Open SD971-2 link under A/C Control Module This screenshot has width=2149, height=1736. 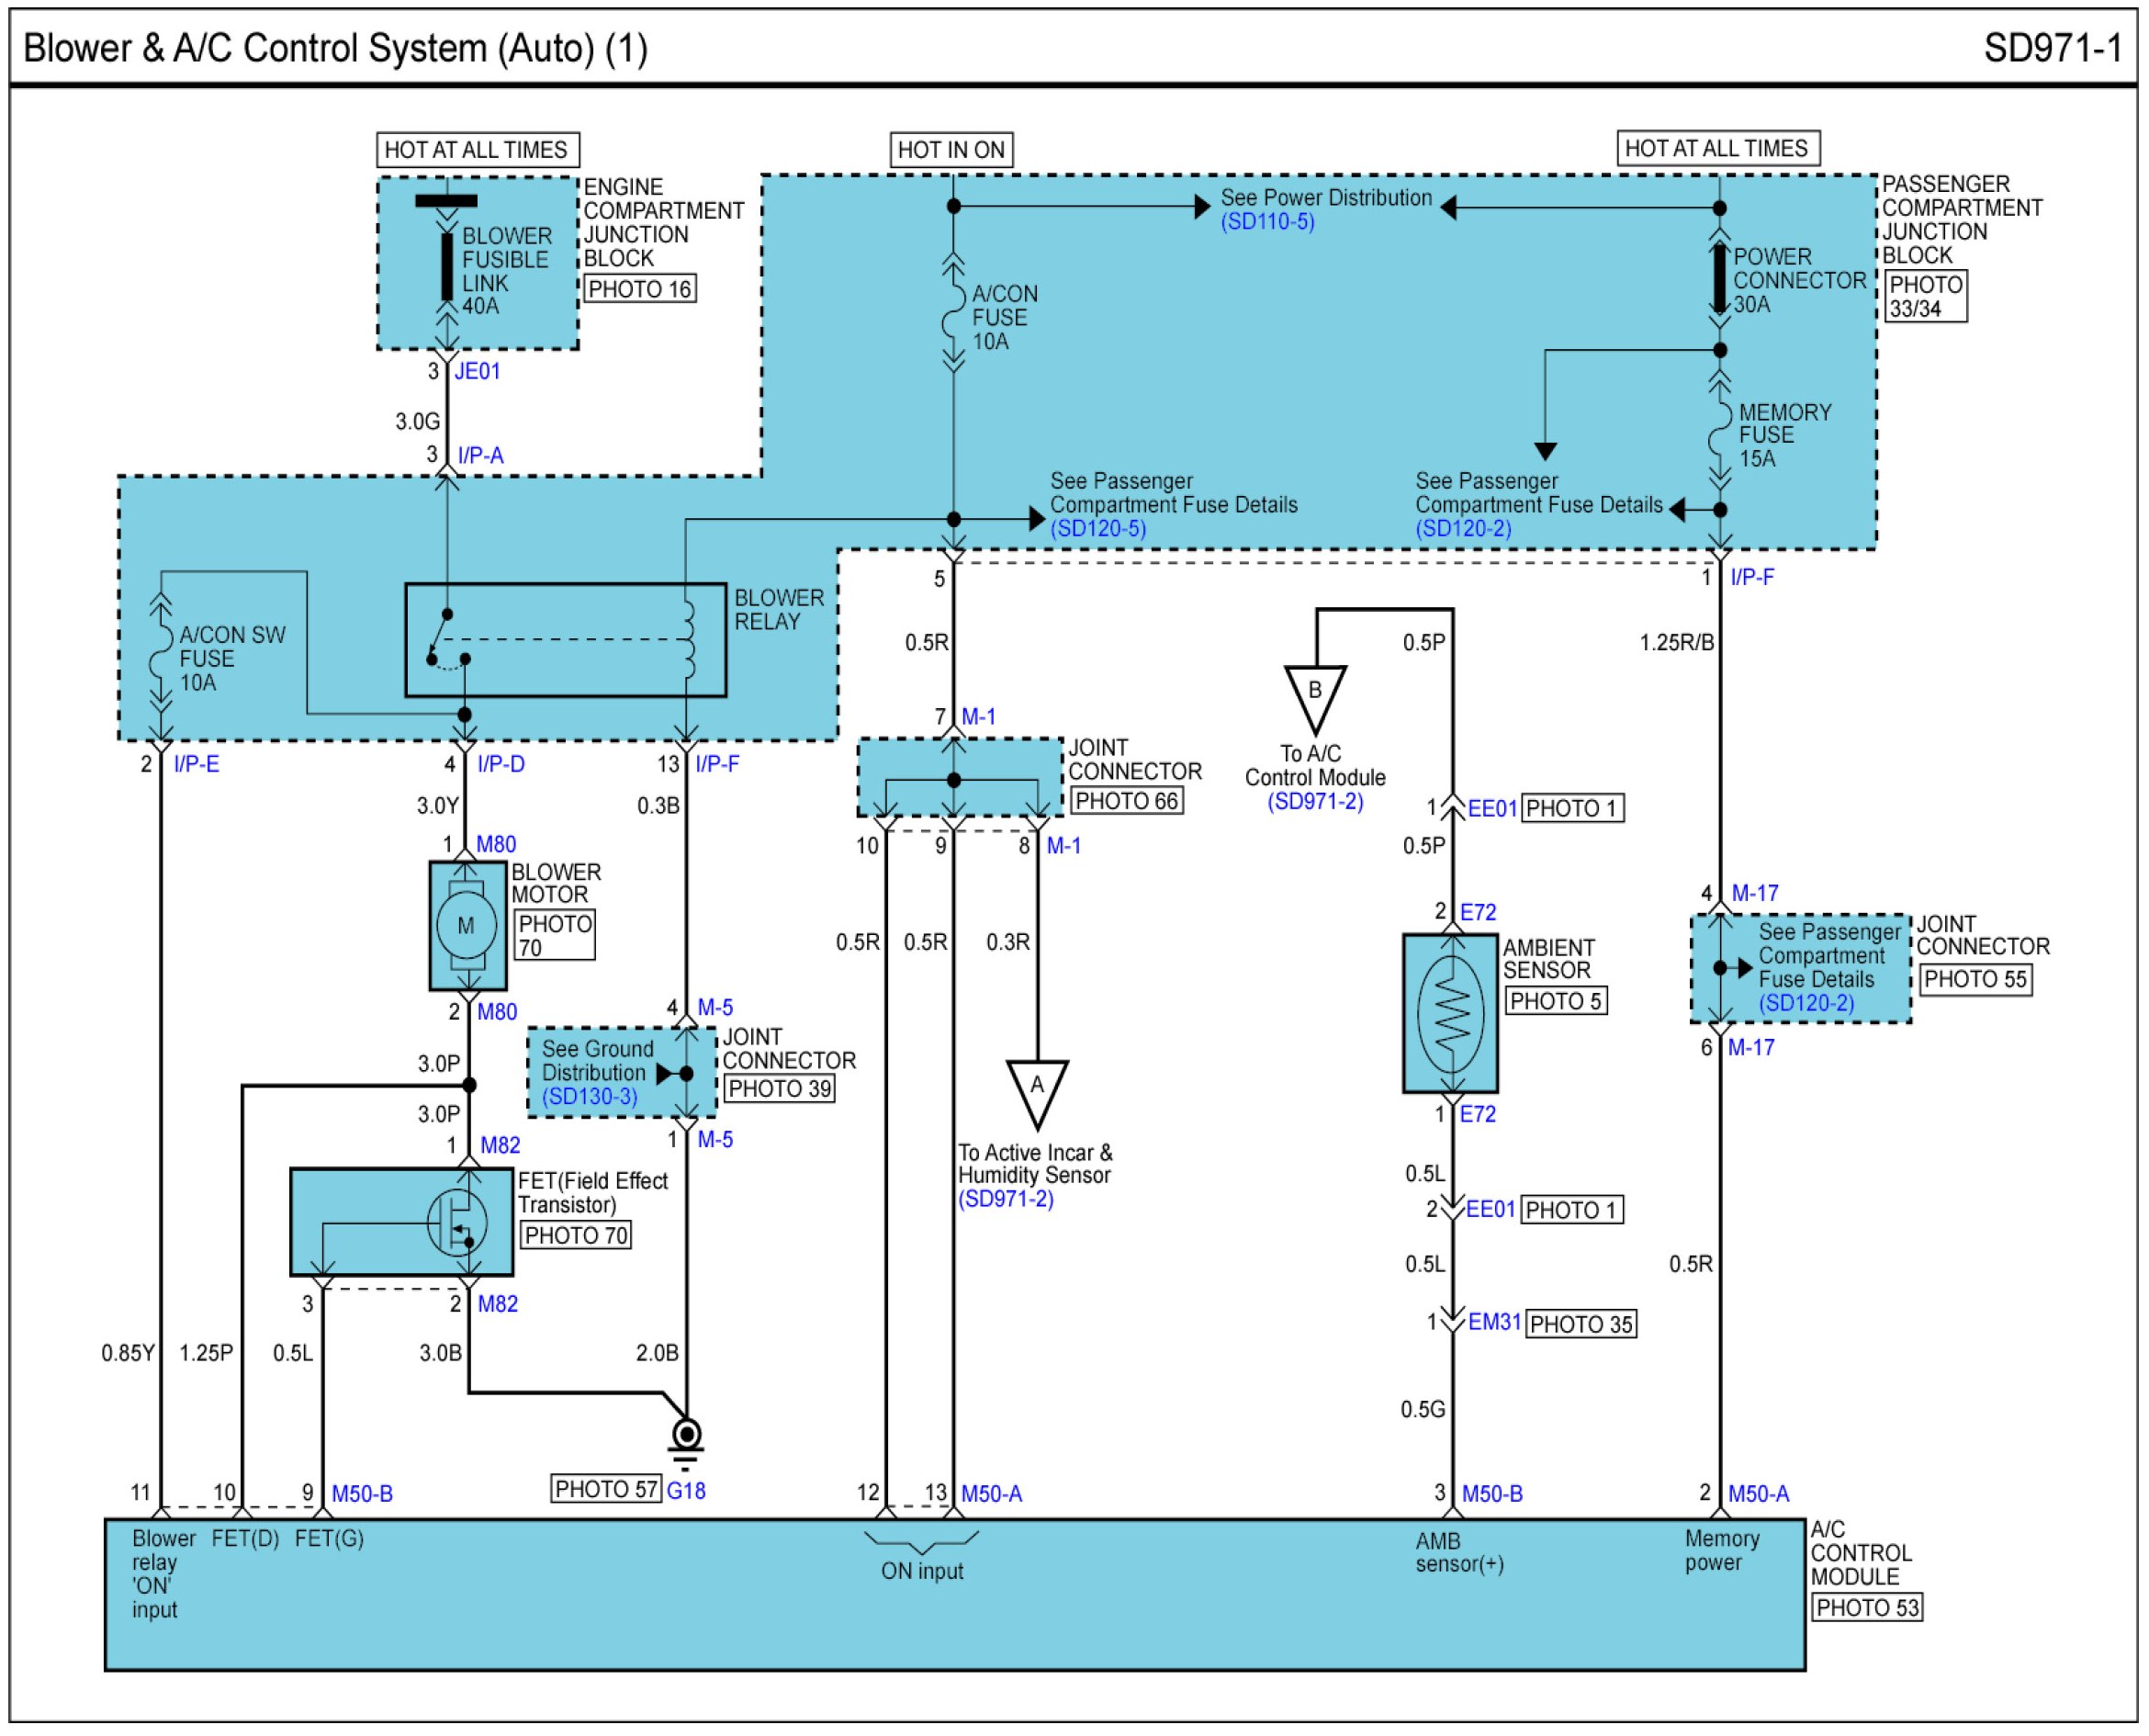[1315, 802]
